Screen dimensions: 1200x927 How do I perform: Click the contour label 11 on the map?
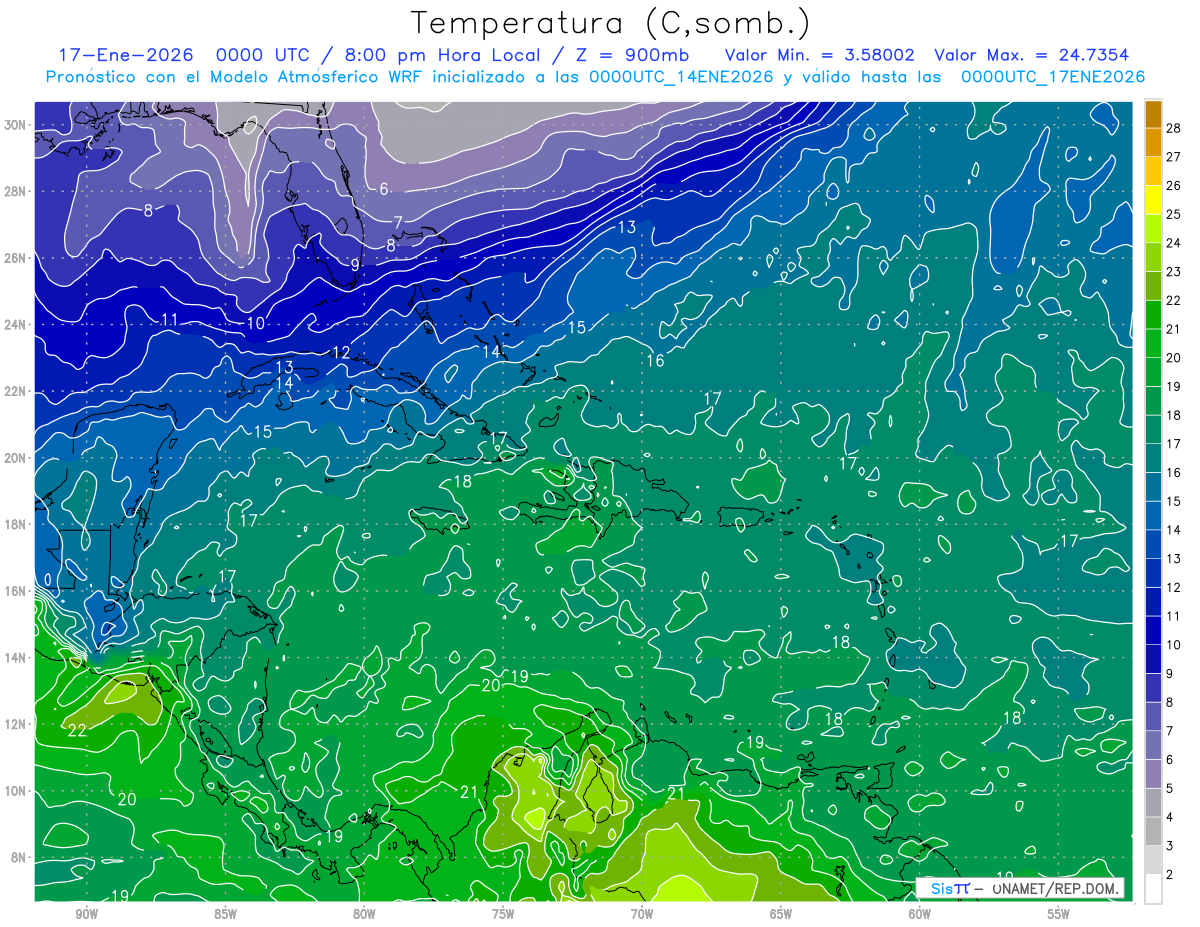(x=169, y=320)
